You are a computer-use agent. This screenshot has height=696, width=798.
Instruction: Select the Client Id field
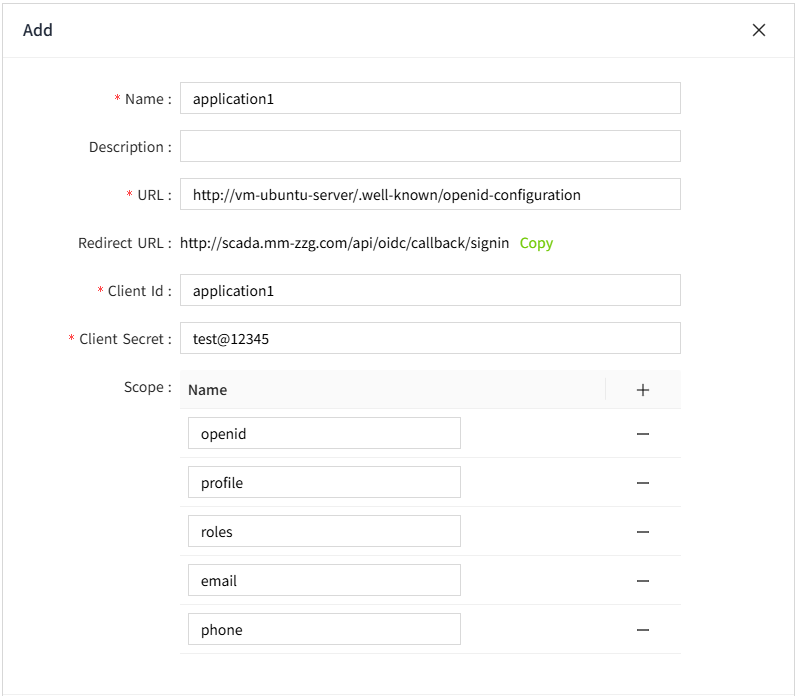point(430,291)
